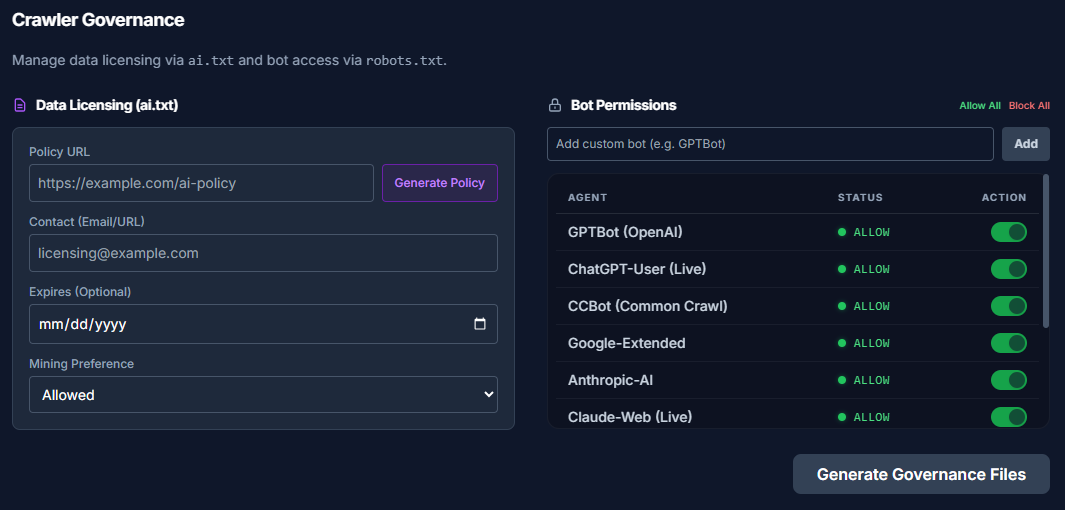Click the Data Licensing document icon
The width and height of the screenshot is (1065, 510).
[x=20, y=105]
